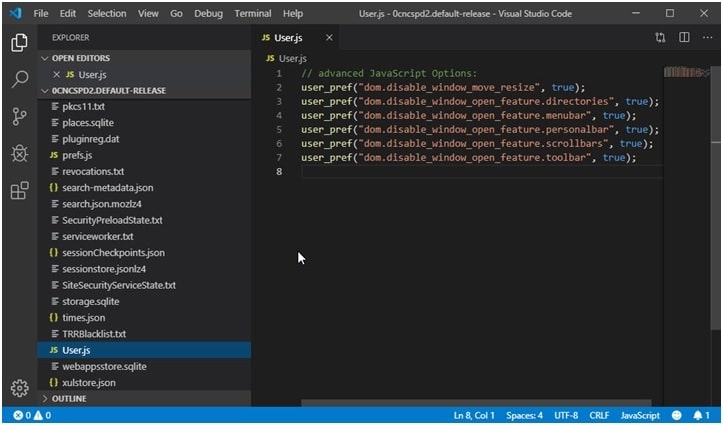This screenshot has height=425, width=723.
Task: Select the User.js editor tab
Action: 296,38
